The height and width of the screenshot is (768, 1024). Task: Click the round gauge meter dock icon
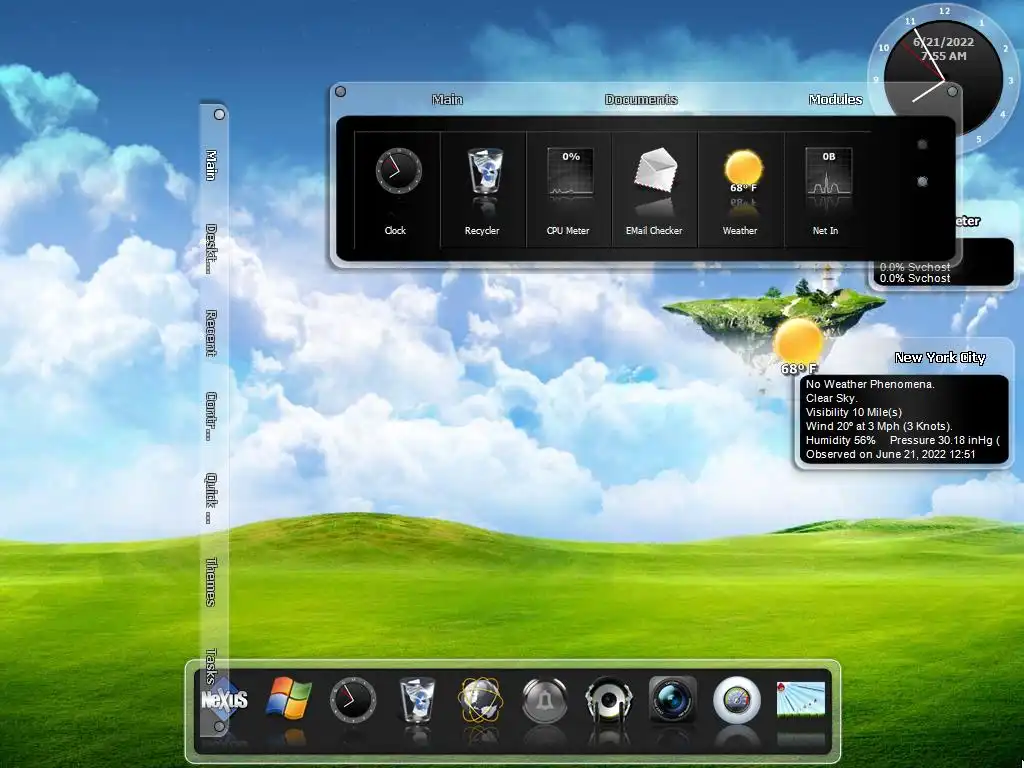(x=737, y=700)
